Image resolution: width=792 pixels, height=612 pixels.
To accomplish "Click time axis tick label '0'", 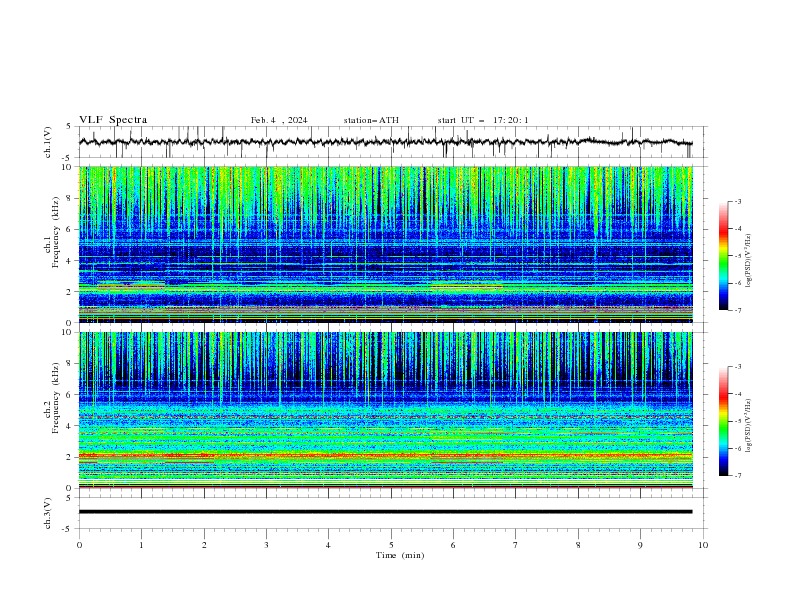I will pos(79,545).
